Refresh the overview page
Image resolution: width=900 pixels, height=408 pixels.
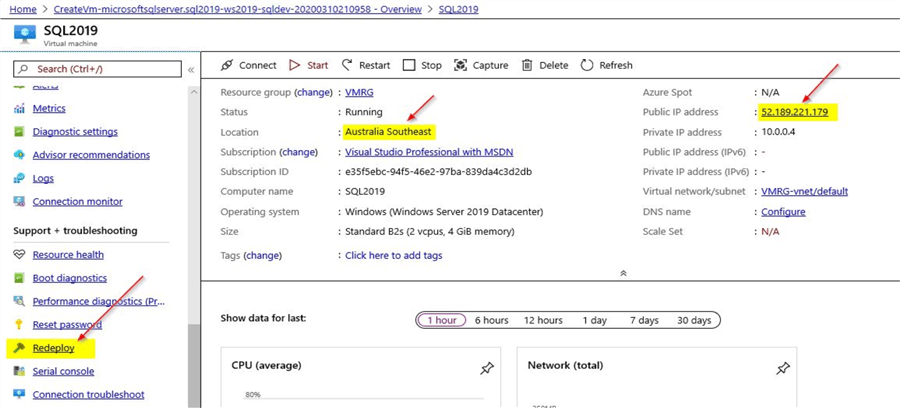[x=606, y=65]
